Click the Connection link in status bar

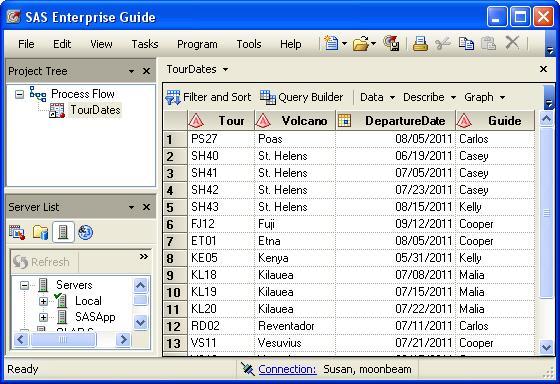tap(287, 369)
